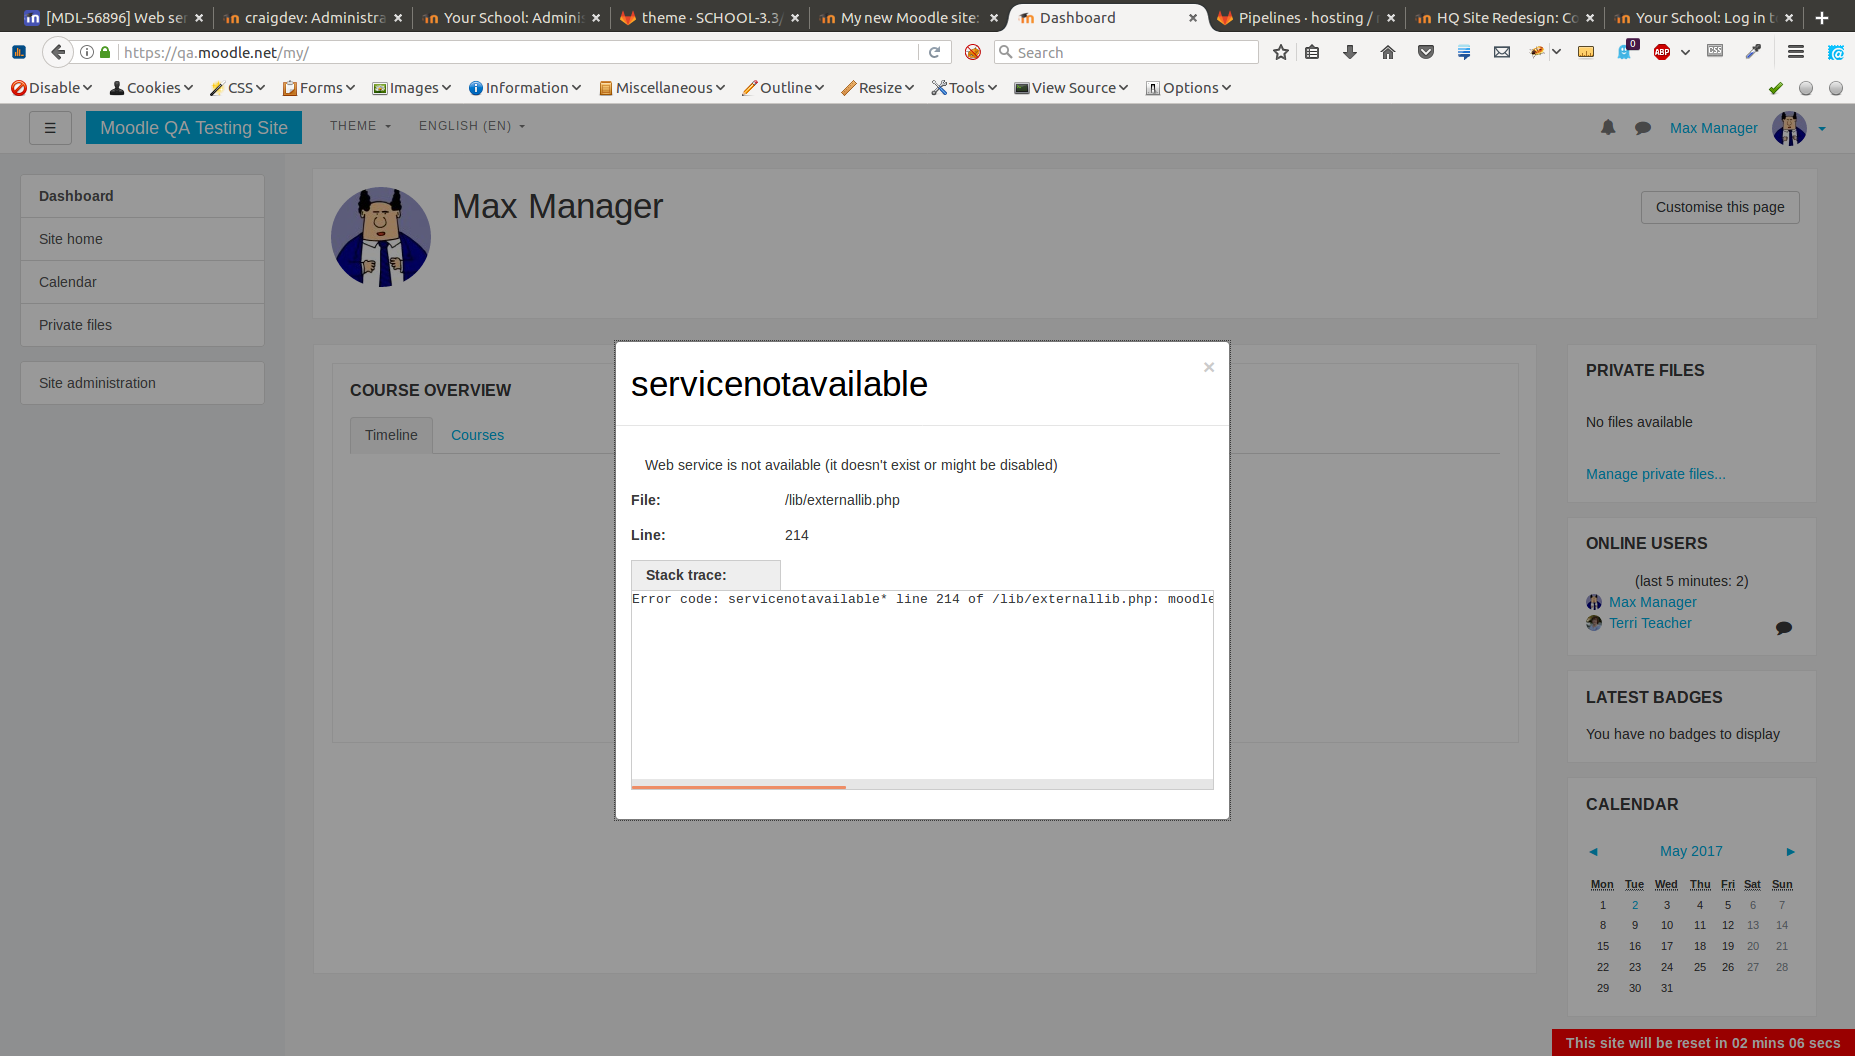Open the bookmarks list icon

point(1312,52)
